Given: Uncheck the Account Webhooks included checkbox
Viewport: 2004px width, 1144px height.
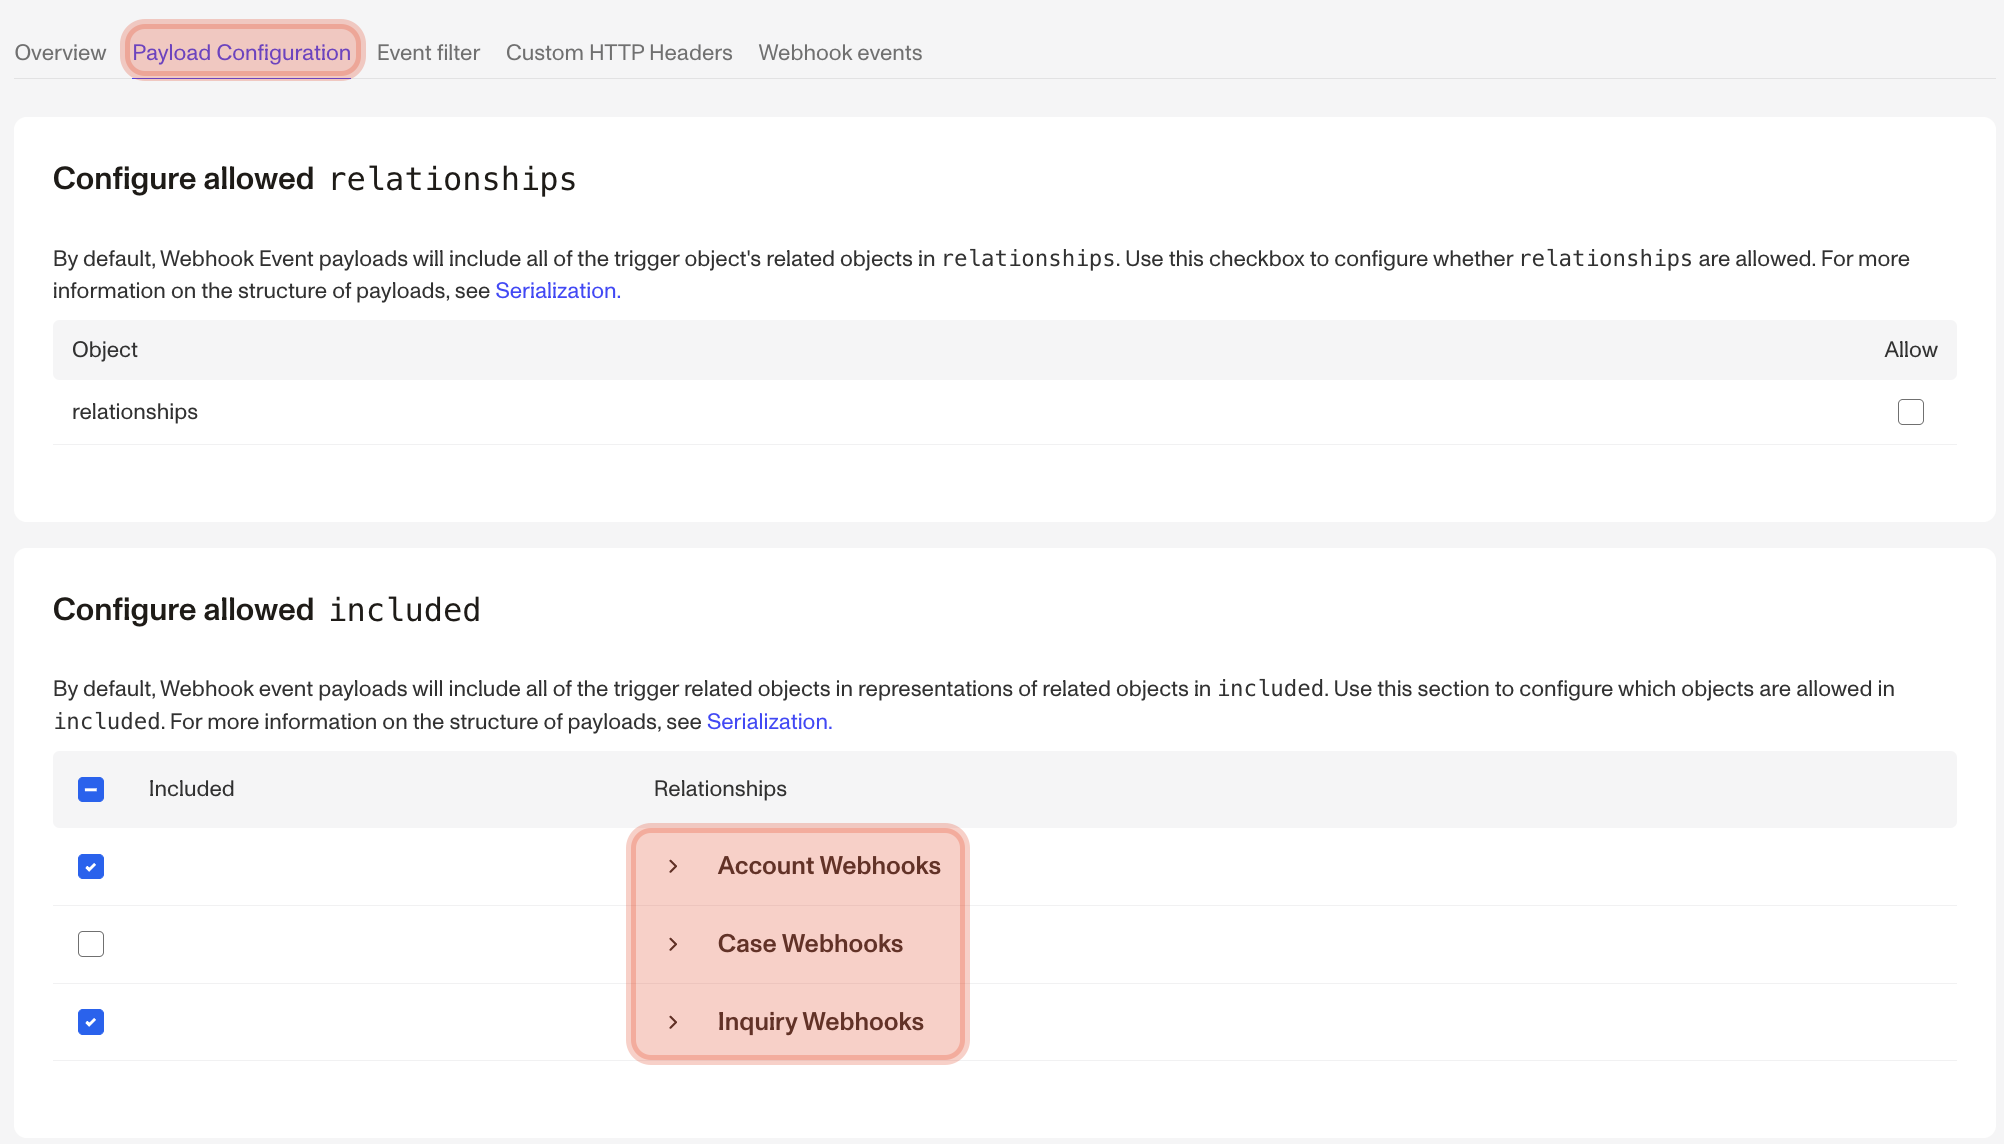Looking at the screenshot, I should (x=91, y=866).
